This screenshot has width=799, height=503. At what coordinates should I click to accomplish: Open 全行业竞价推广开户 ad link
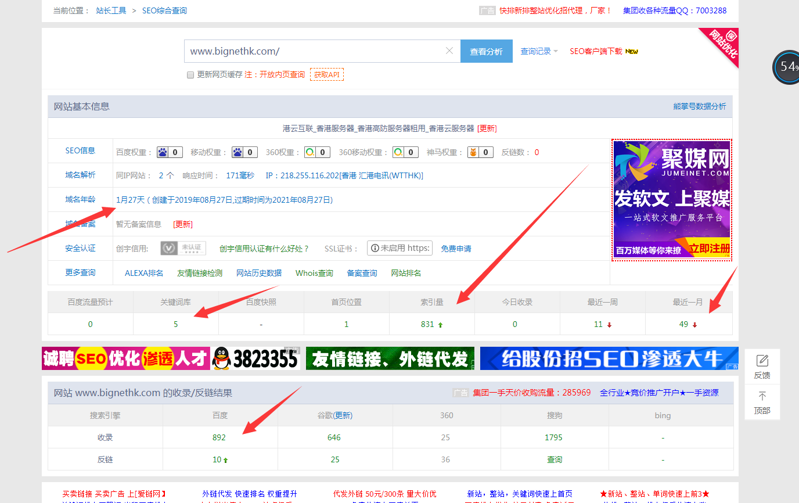coord(659,393)
